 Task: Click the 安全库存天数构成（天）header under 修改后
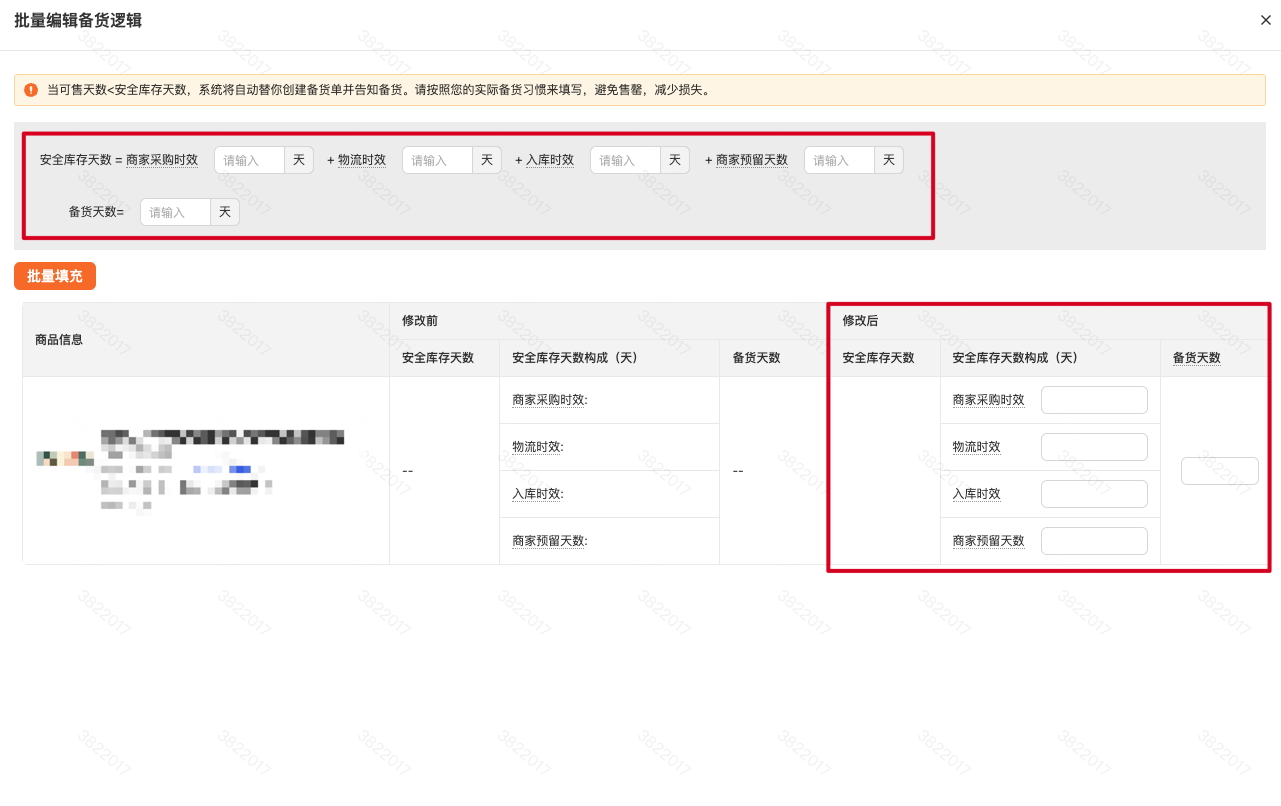pos(1013,357)
